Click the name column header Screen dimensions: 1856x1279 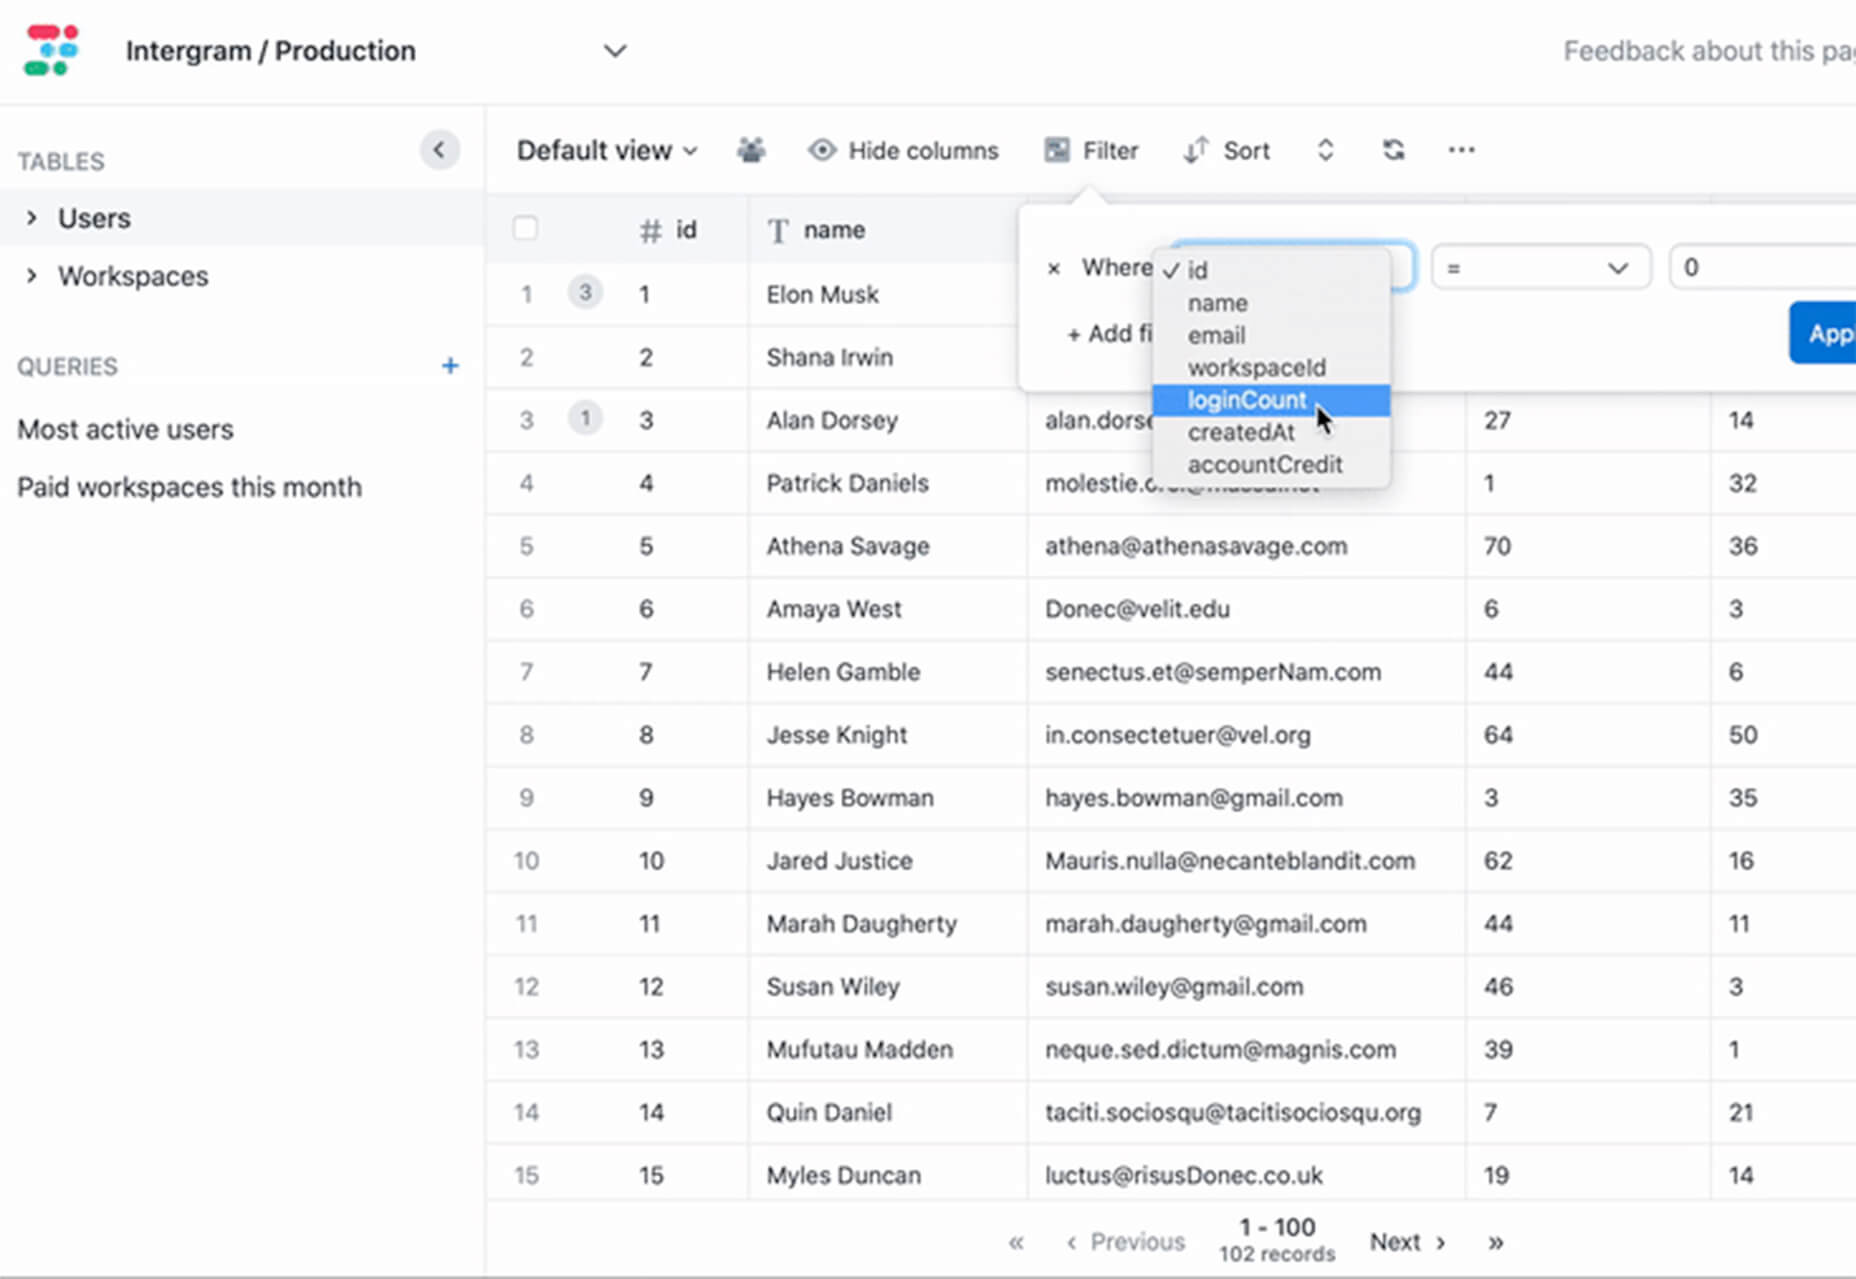click(x=816, y=231)
